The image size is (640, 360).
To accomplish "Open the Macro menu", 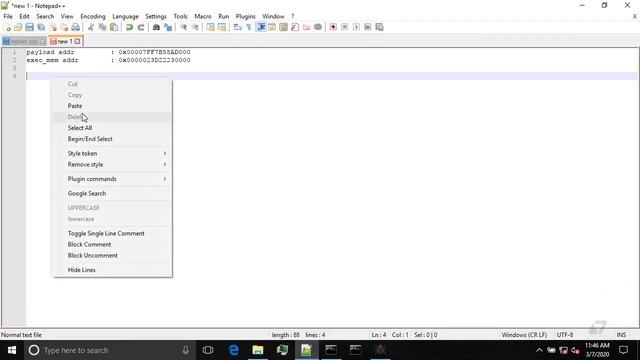I will click(x=202, y=16).
